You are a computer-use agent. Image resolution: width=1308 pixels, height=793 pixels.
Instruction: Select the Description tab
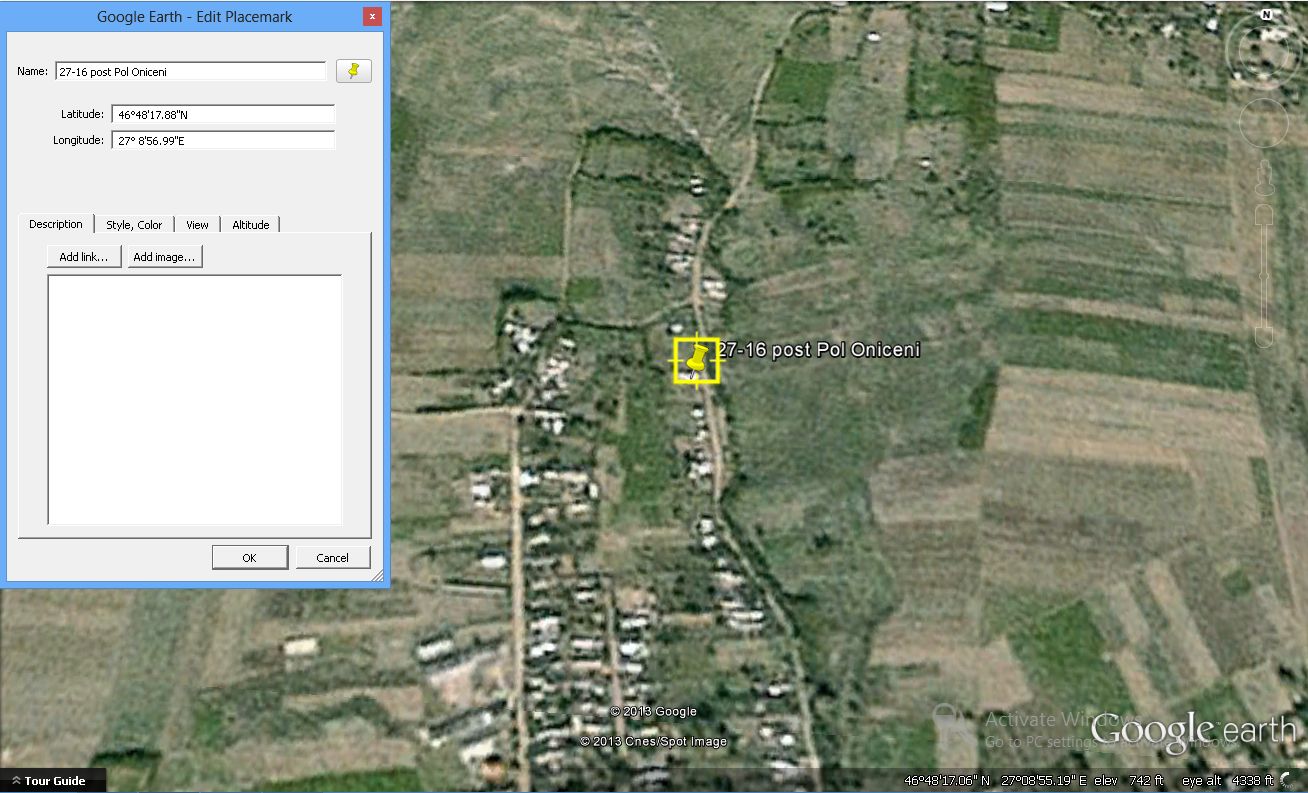coord(56,224)
